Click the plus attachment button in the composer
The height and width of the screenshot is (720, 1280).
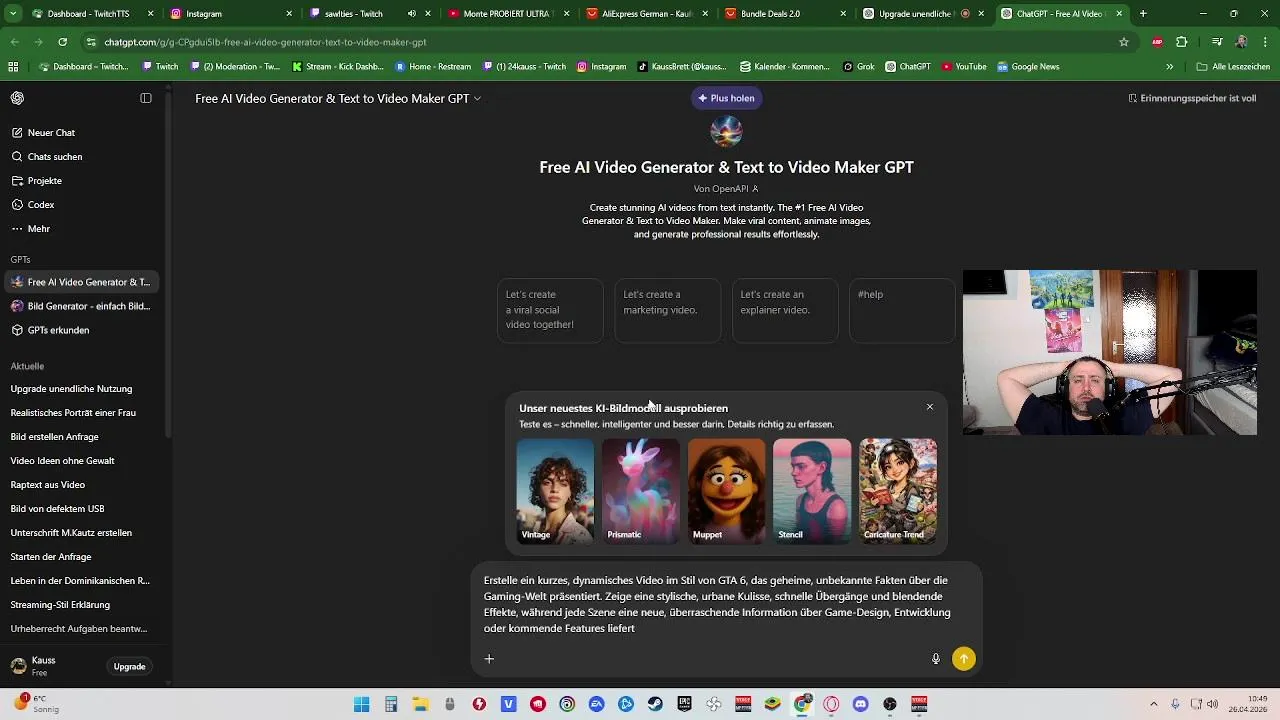point(489,658)
